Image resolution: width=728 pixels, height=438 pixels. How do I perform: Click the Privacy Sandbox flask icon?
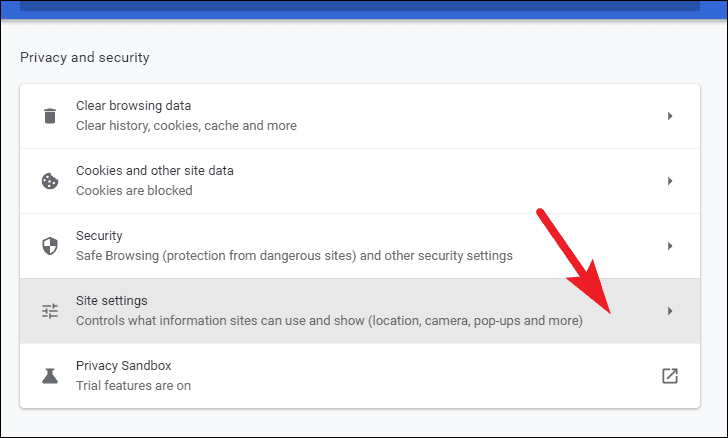(x=50, y=376)
